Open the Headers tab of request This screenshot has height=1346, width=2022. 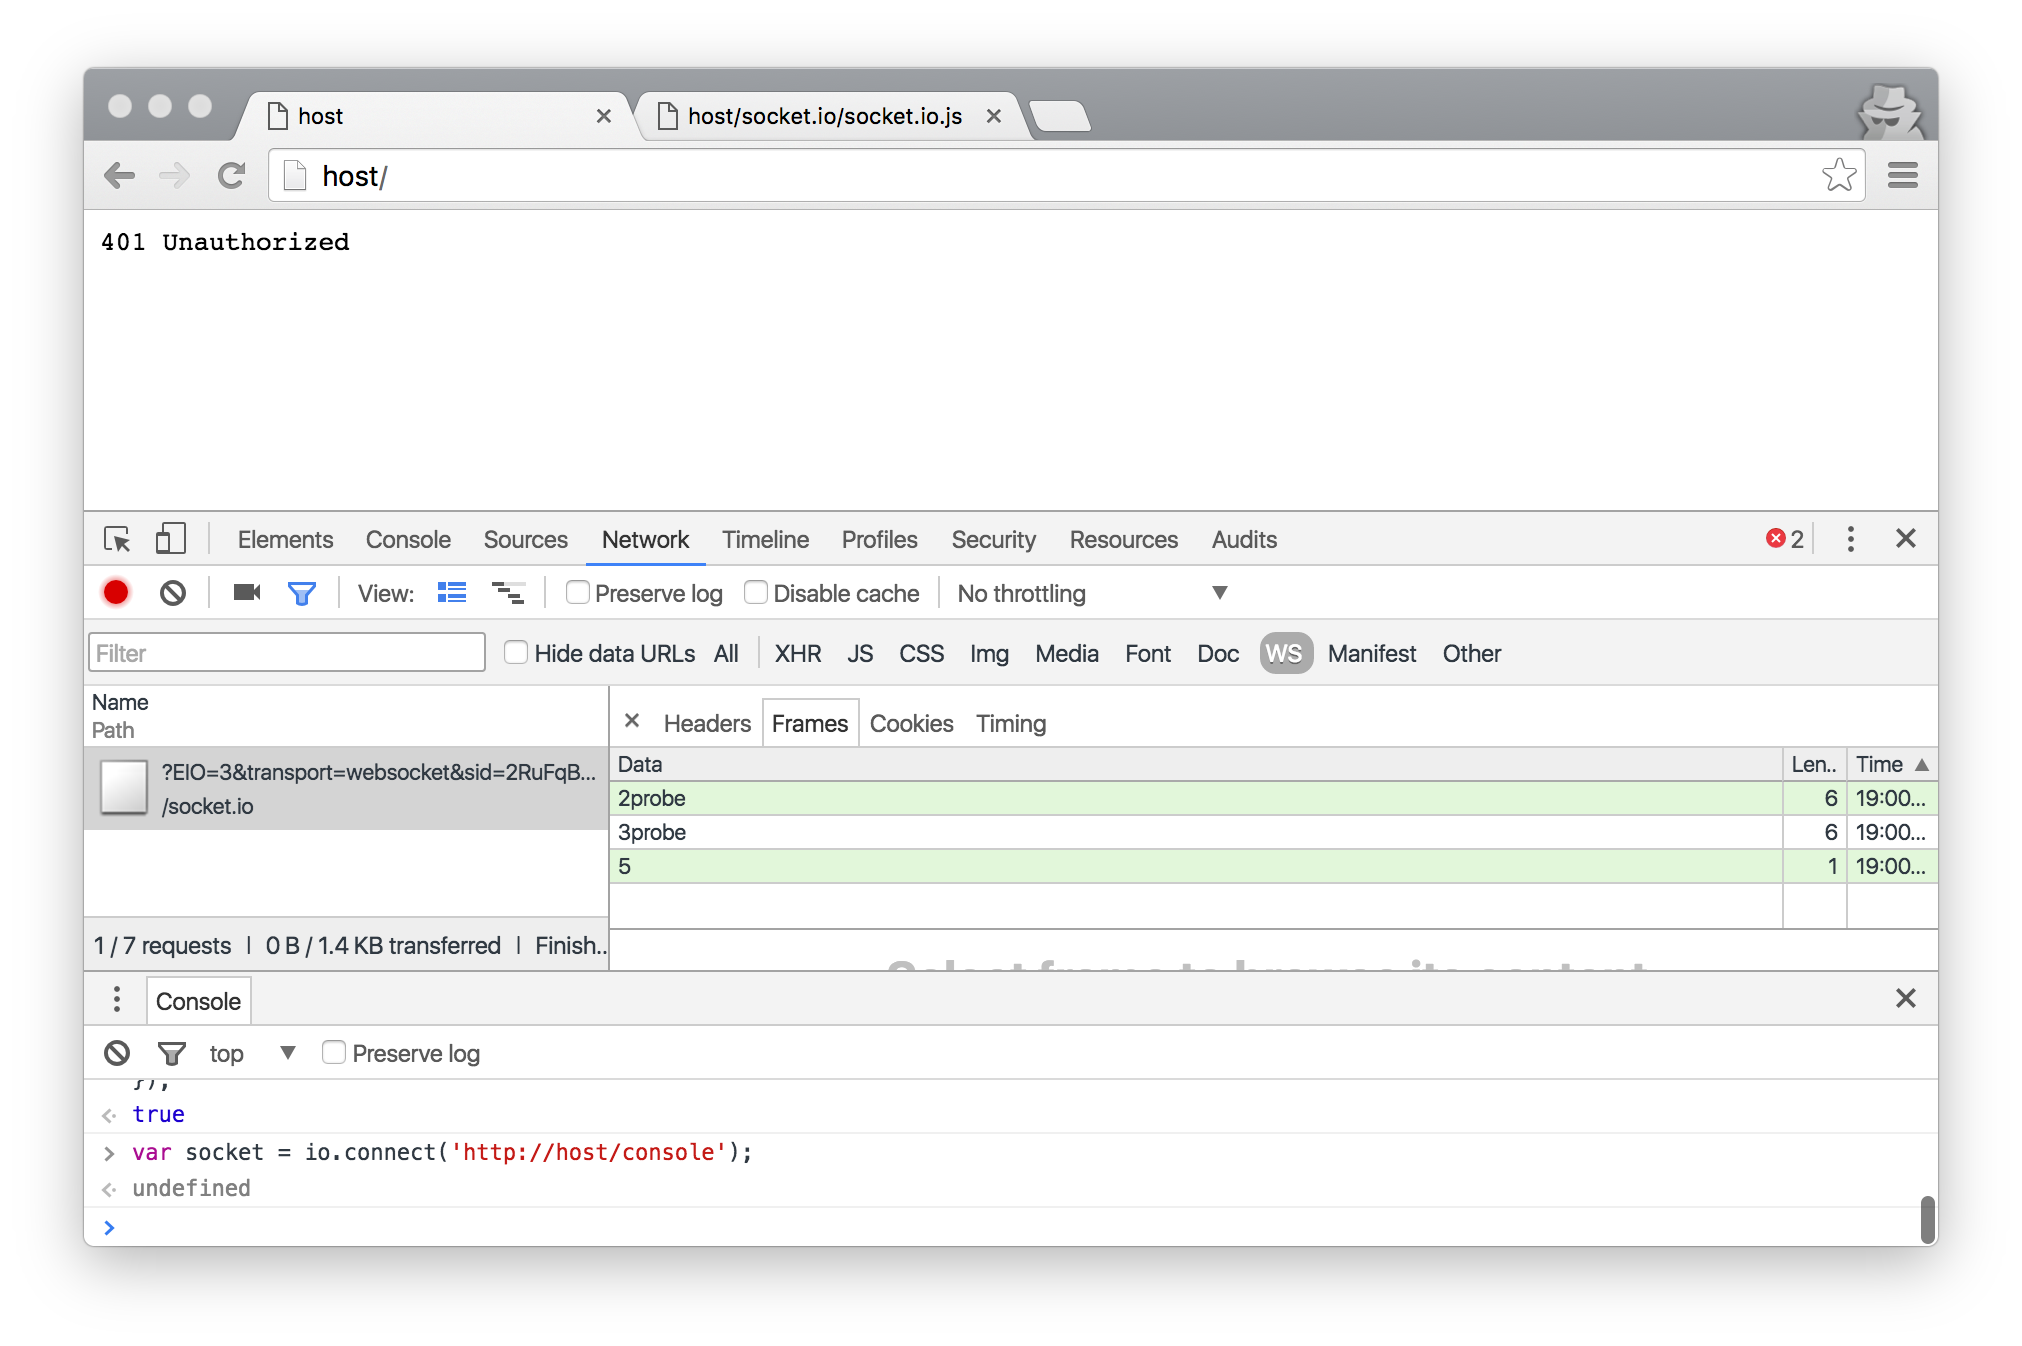pyautogui.click(x=706, y=723)
